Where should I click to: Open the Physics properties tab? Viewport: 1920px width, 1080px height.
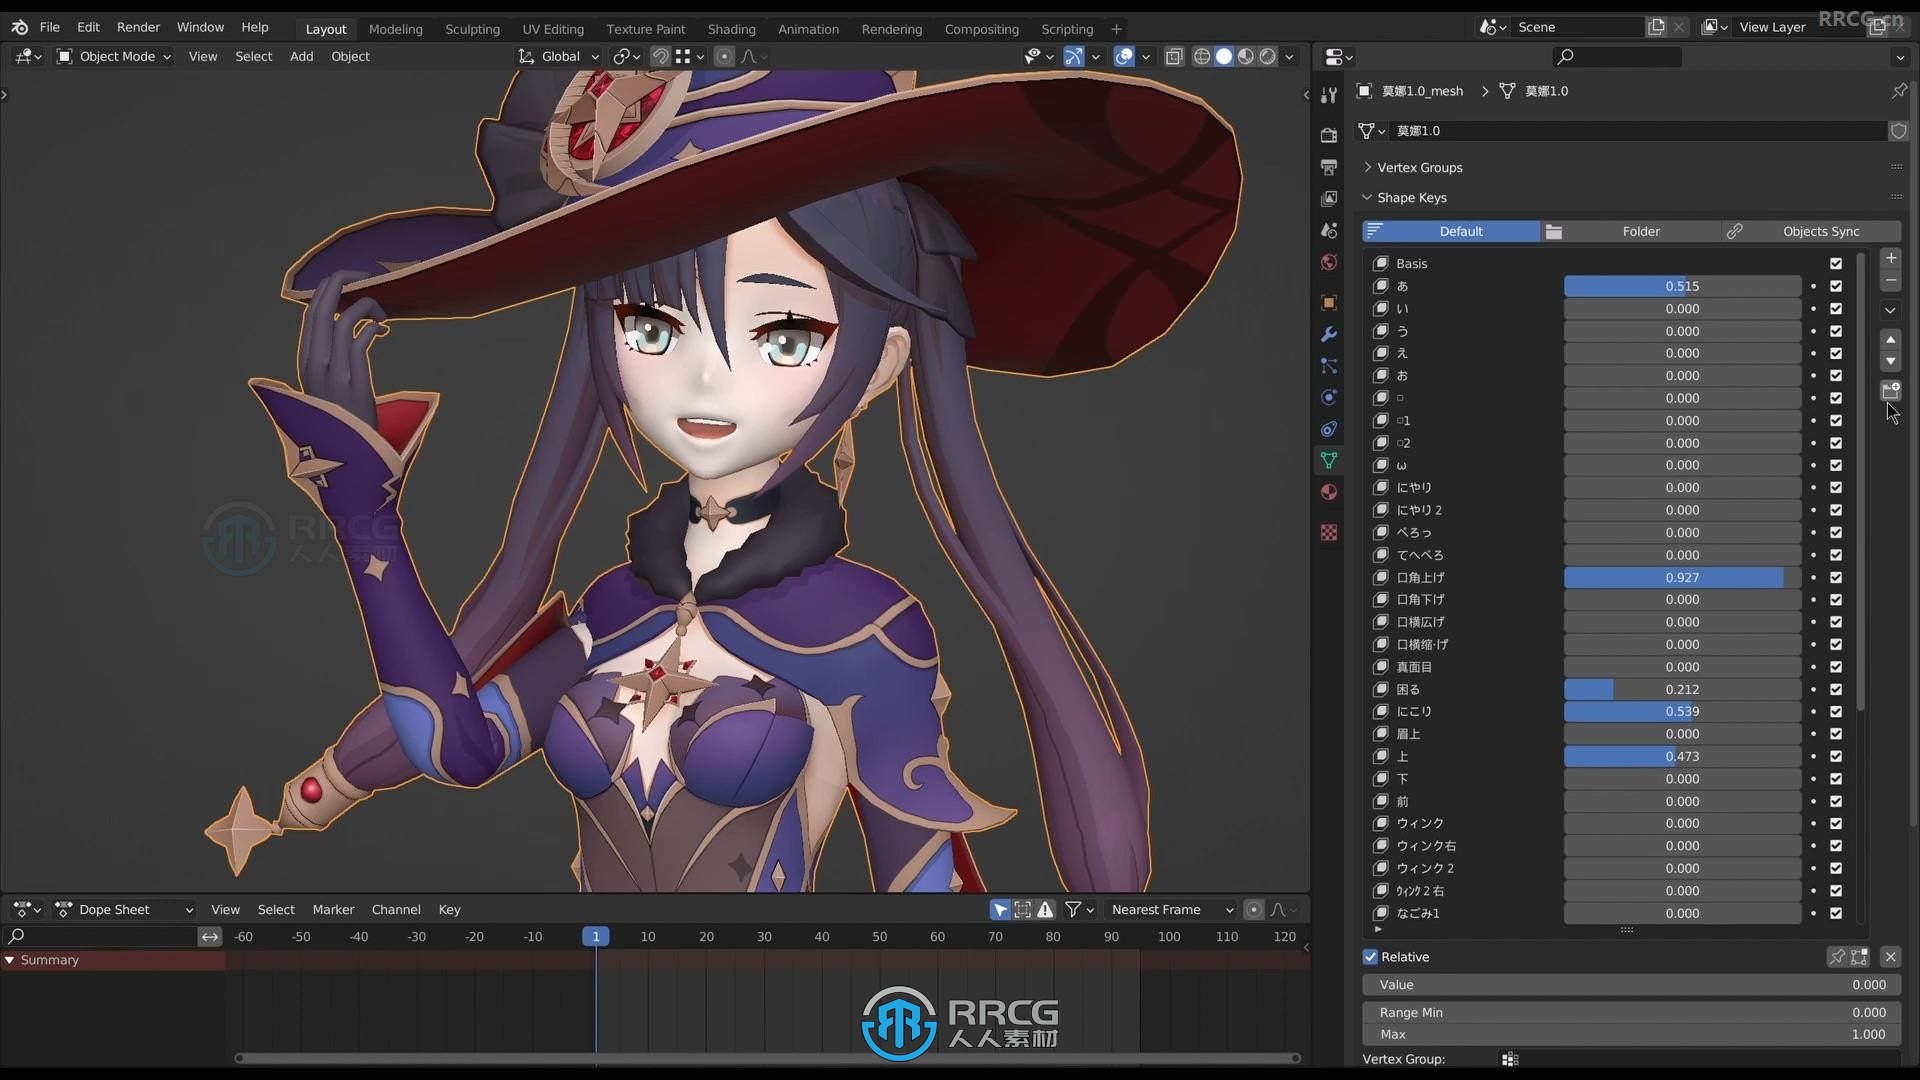(x=1328, y=397)
